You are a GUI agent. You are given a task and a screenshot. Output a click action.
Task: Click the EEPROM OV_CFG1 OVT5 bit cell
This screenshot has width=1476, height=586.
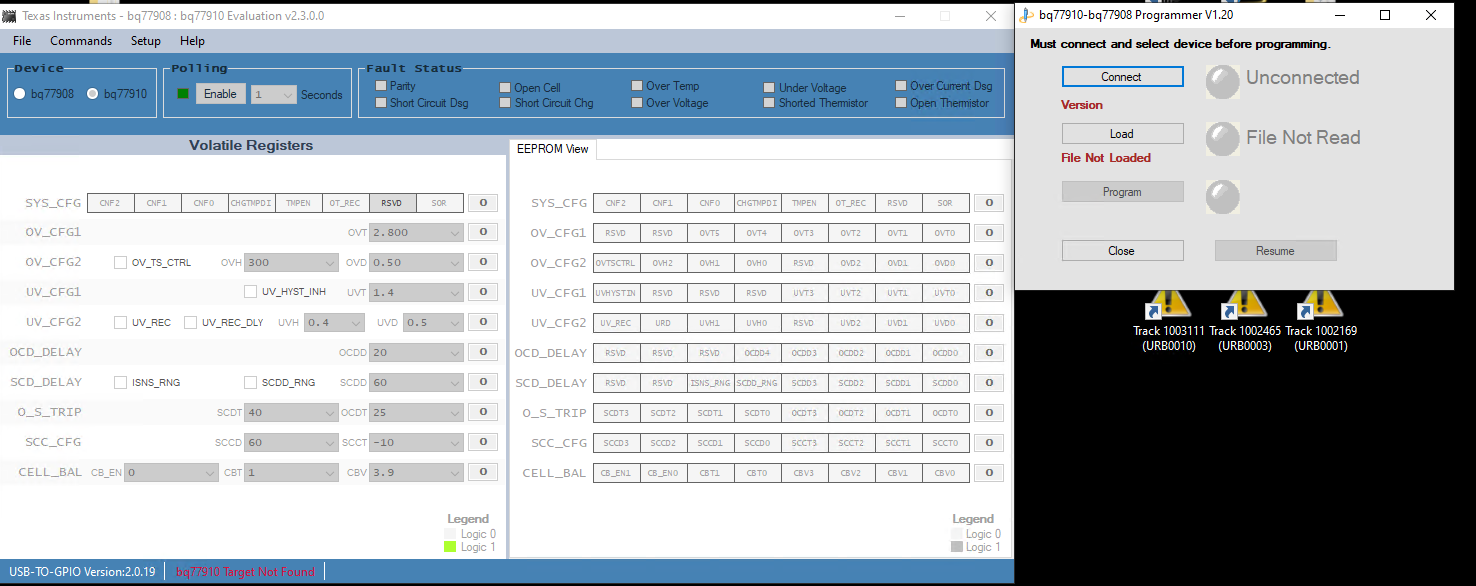point(709,233)
